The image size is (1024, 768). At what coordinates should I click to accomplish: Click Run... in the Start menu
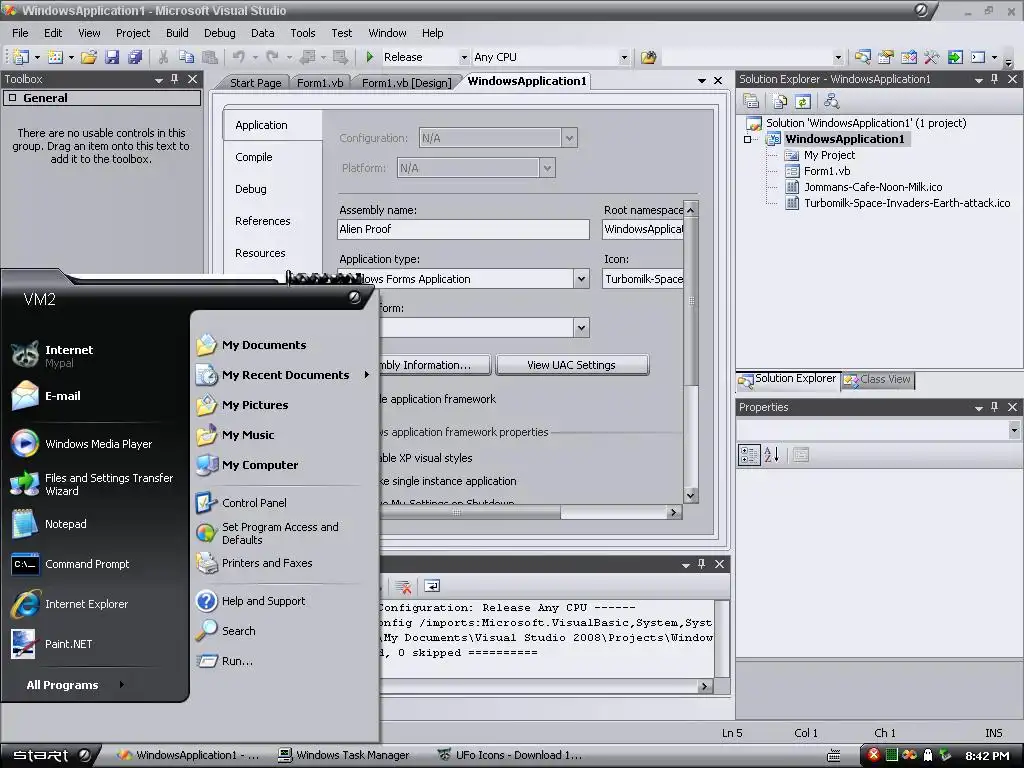[x=237, y=661]
